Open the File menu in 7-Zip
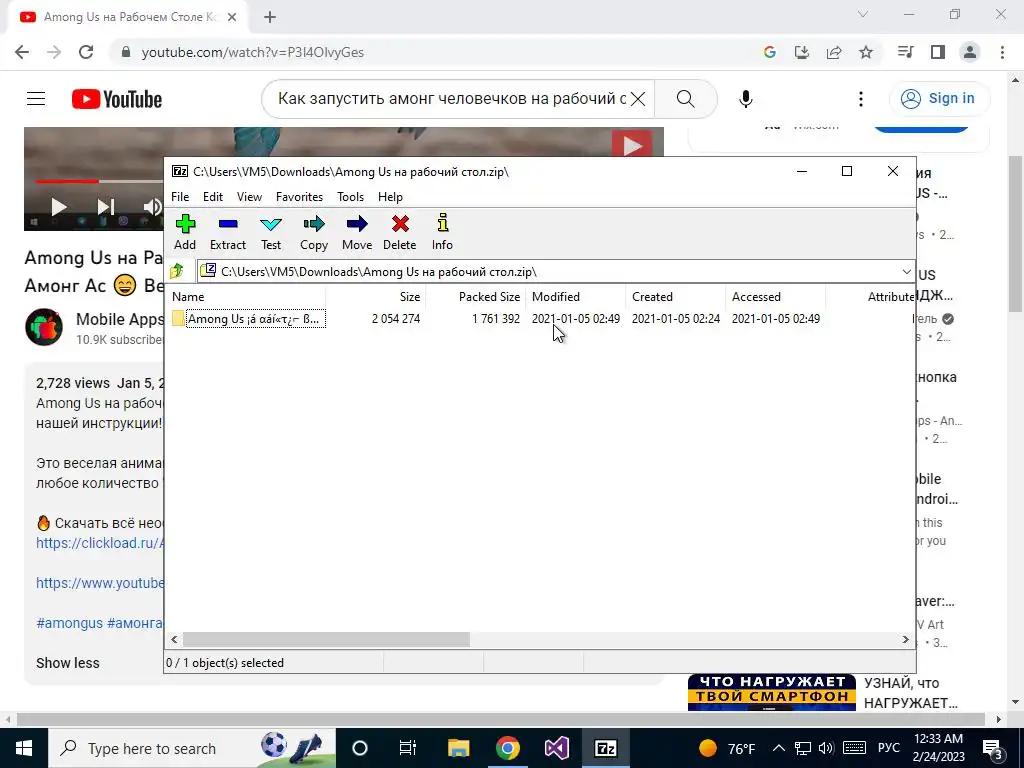Viewport: 1024px width, 768px height. [180, 197]
